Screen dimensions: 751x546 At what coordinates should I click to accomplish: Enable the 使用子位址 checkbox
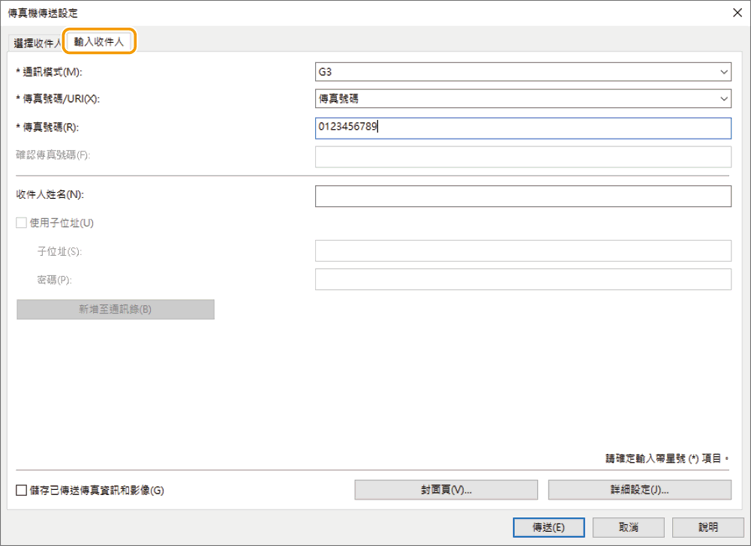coord(22,223)
